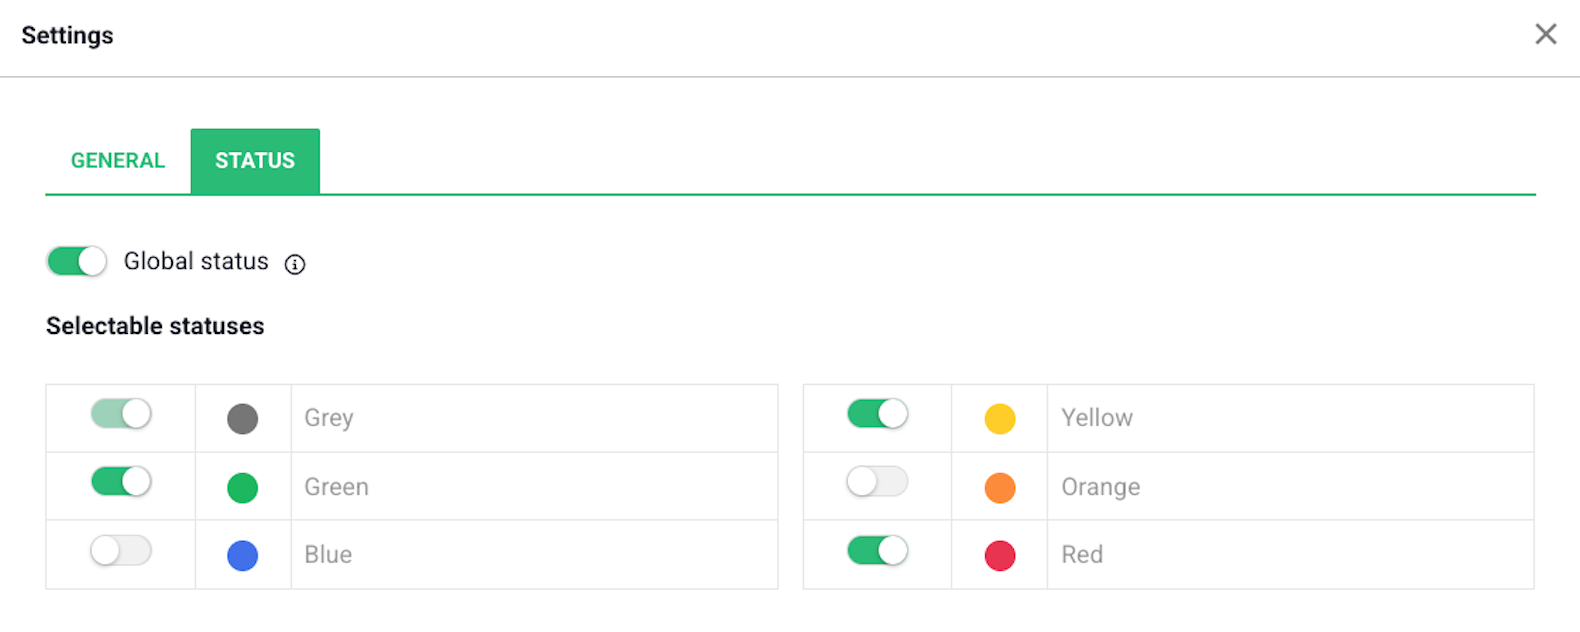This screenshot has height=632, width=1580.
Task: Disable the Red status switch
Action: [877, 550]
